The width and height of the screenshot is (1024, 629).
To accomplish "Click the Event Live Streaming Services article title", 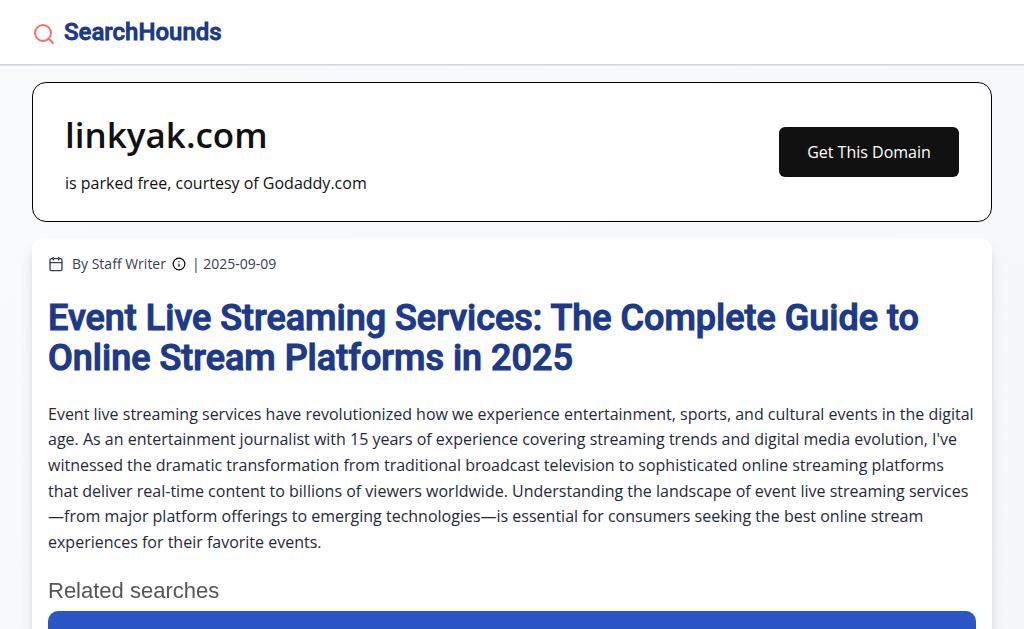I will tap(483, 337).
